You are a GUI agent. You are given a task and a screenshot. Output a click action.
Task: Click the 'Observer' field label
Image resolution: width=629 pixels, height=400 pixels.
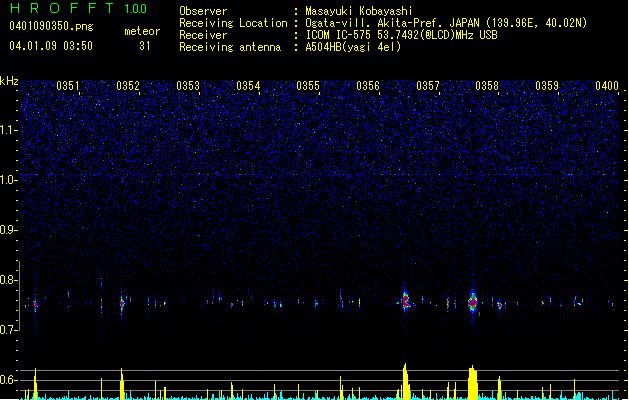203,11
